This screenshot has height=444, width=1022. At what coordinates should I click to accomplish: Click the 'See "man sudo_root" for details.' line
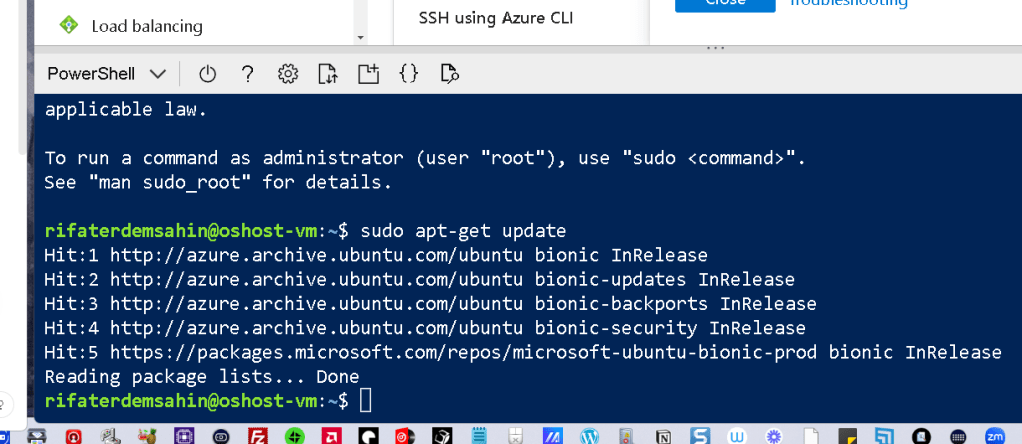pyautogui.click(x=218, y=183)
